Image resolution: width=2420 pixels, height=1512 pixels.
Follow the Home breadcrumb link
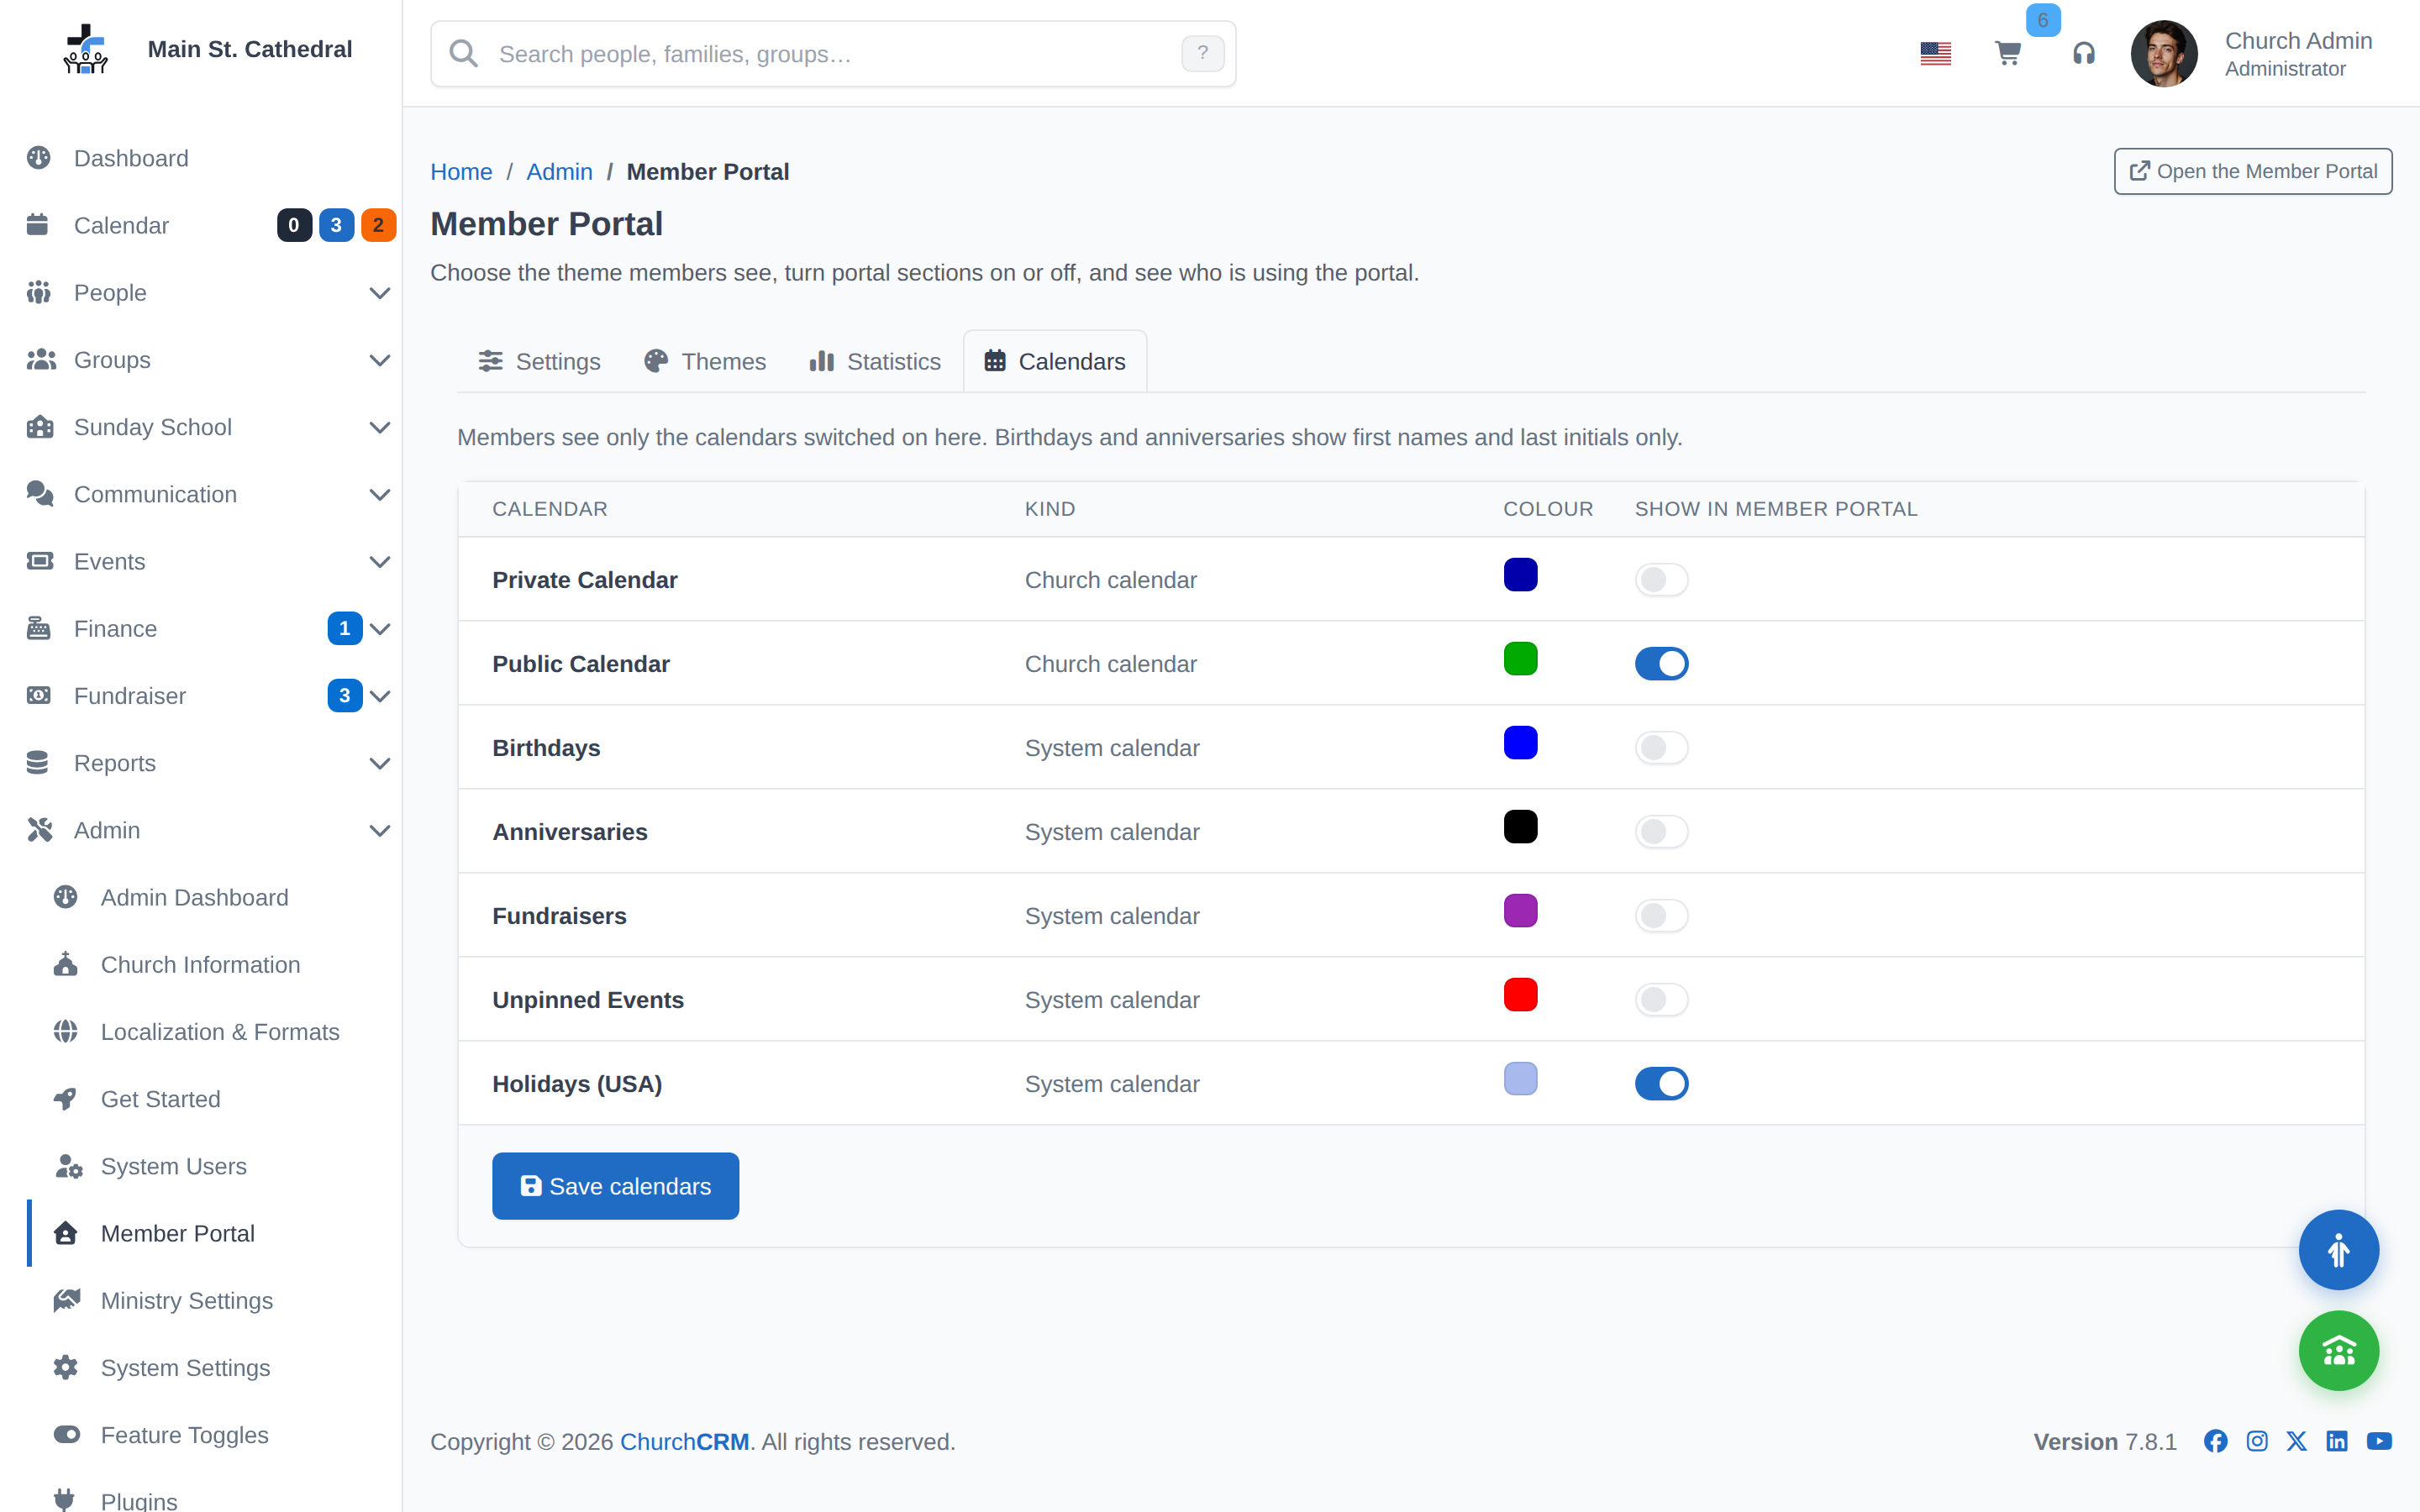[461, 171]
